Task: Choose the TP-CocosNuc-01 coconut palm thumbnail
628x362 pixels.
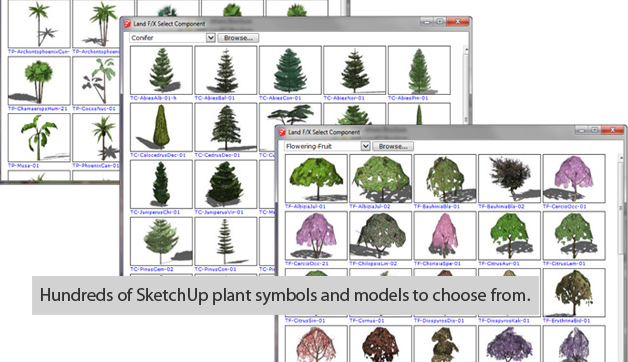Action: [x=96, y=80]
